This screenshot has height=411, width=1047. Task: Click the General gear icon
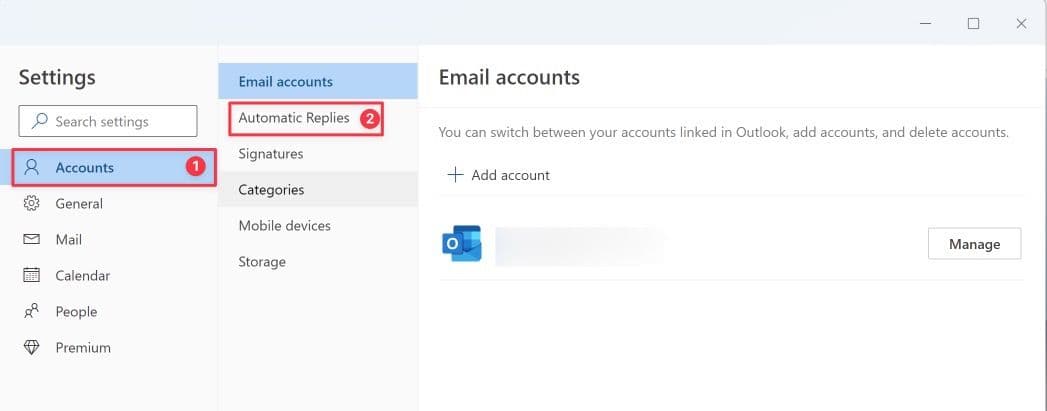click(31, 204)
